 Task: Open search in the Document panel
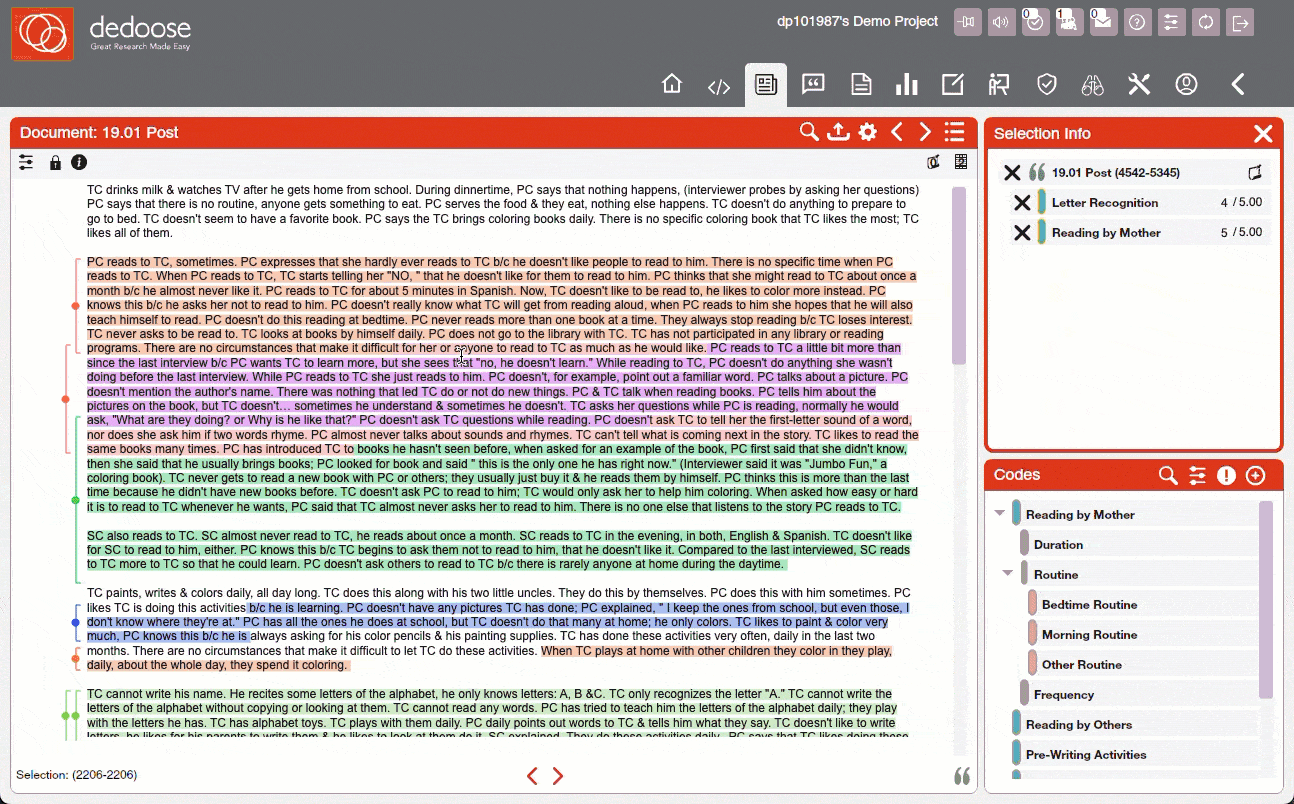click(x=809, y=131)
